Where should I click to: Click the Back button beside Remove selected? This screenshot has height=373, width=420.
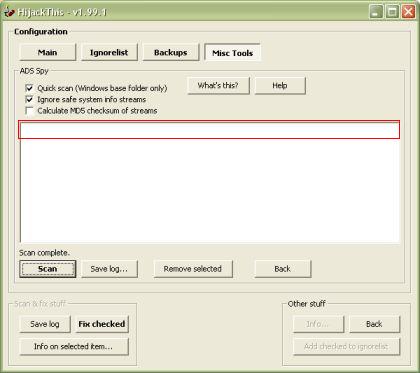tap(283, 269)
